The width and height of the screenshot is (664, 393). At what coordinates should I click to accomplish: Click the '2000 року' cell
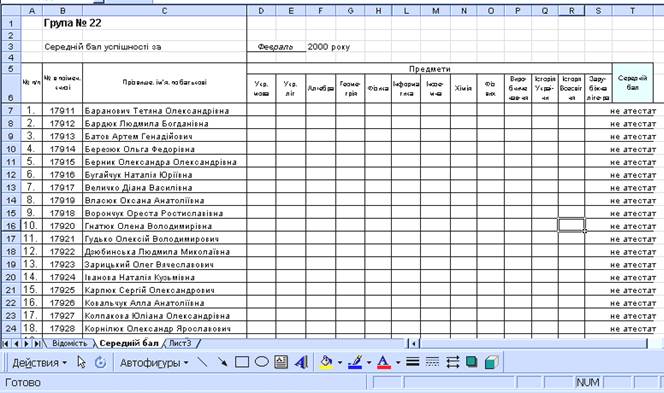[329, 47]
